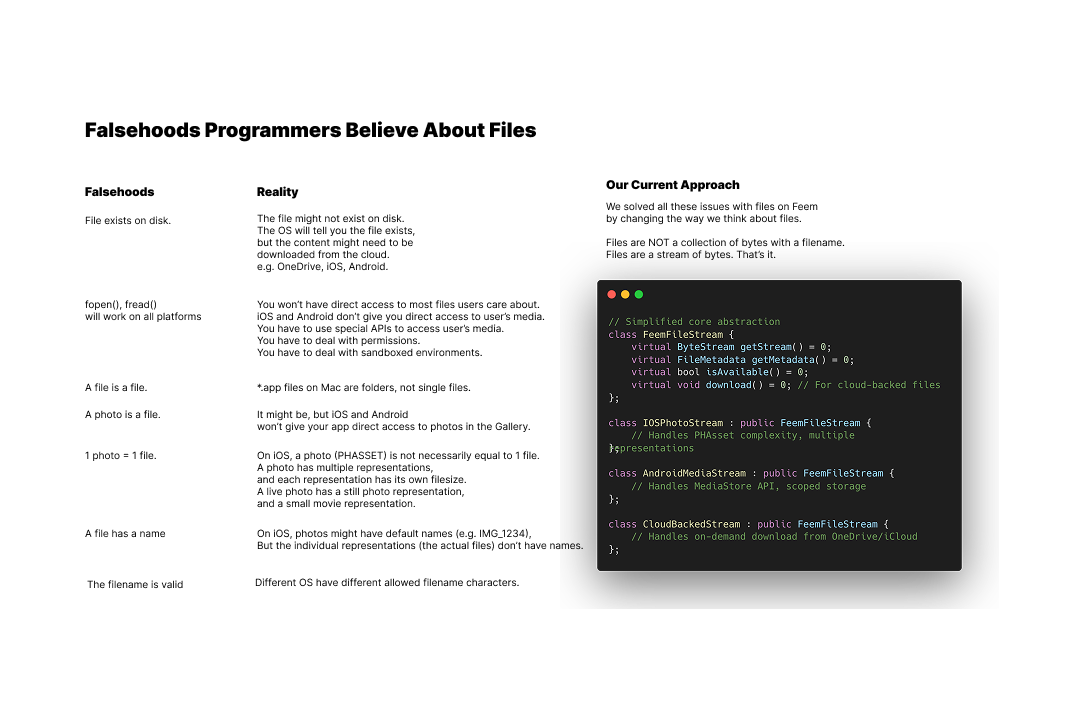Click the yellow dot in the code window
1084x728 pixels.
click(x=625, y=295)
